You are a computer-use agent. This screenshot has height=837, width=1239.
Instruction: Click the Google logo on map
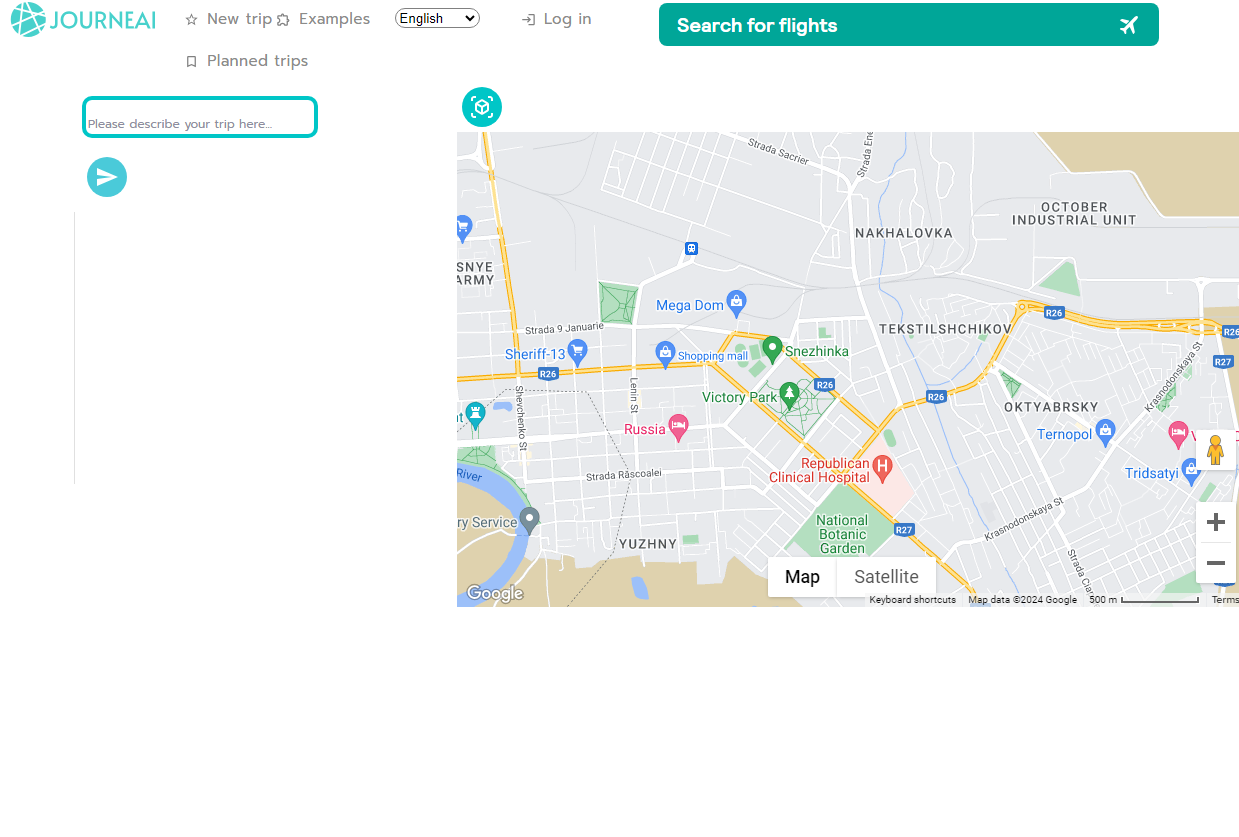(495, 594)
